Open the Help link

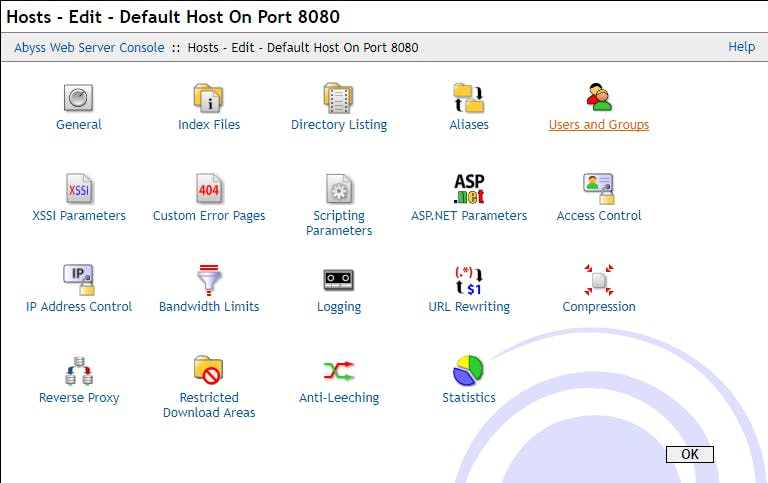pos(741,47)
